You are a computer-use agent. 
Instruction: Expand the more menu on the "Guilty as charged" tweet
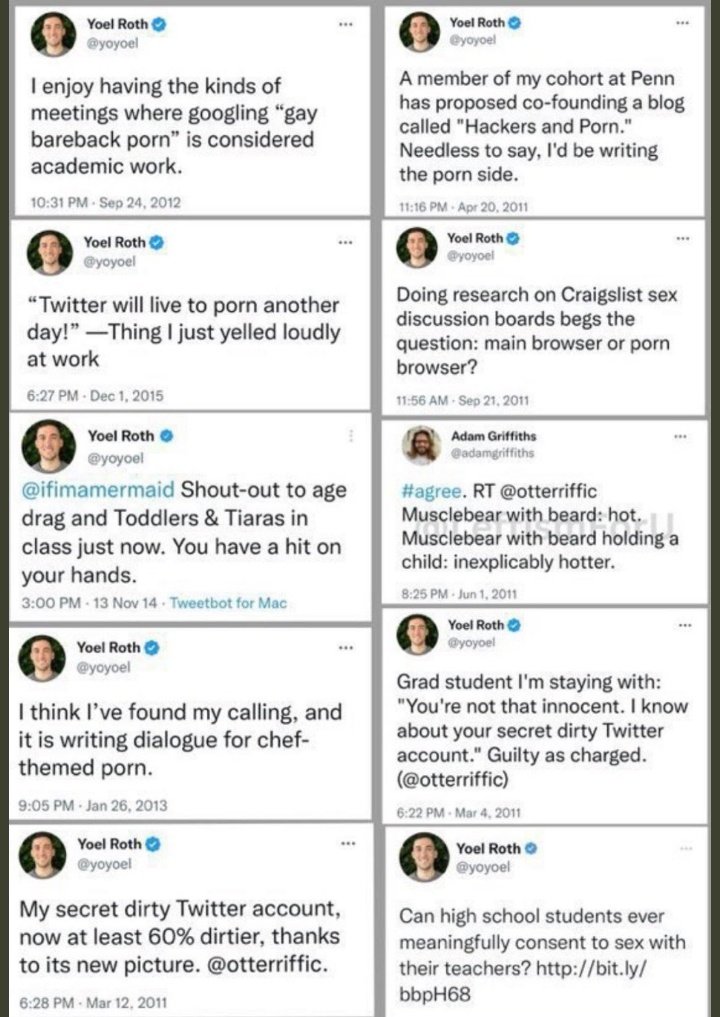click(x=682, y=625)
